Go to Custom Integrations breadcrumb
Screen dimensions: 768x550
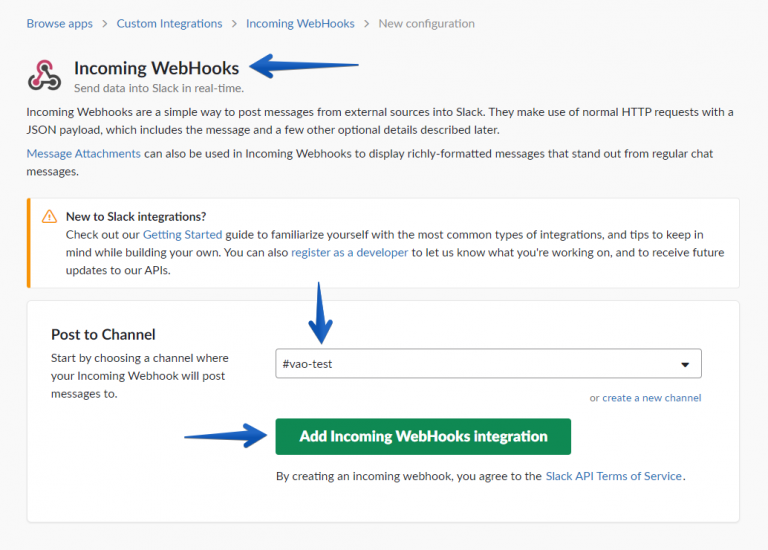[169, 24]
